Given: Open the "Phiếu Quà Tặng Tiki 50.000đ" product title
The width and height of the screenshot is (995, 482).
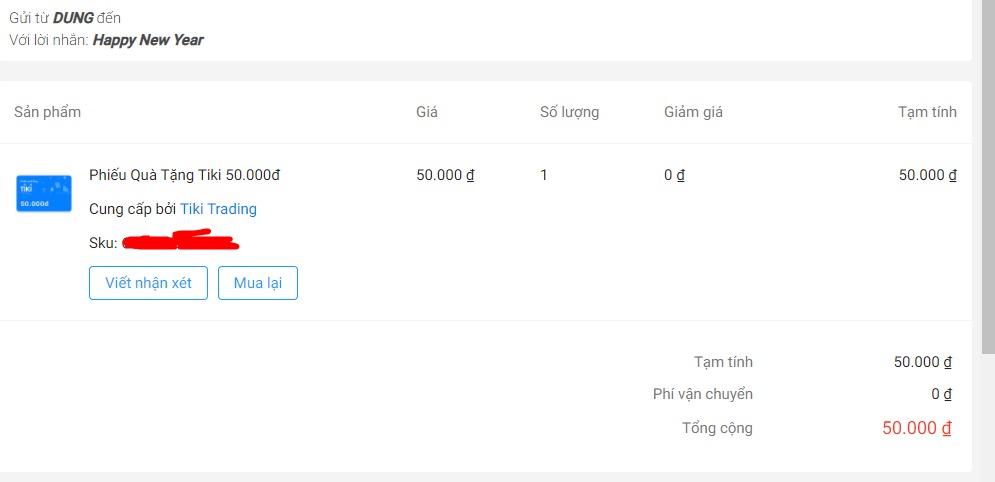Looking at the screenshot, I should [x=184, y=175].
